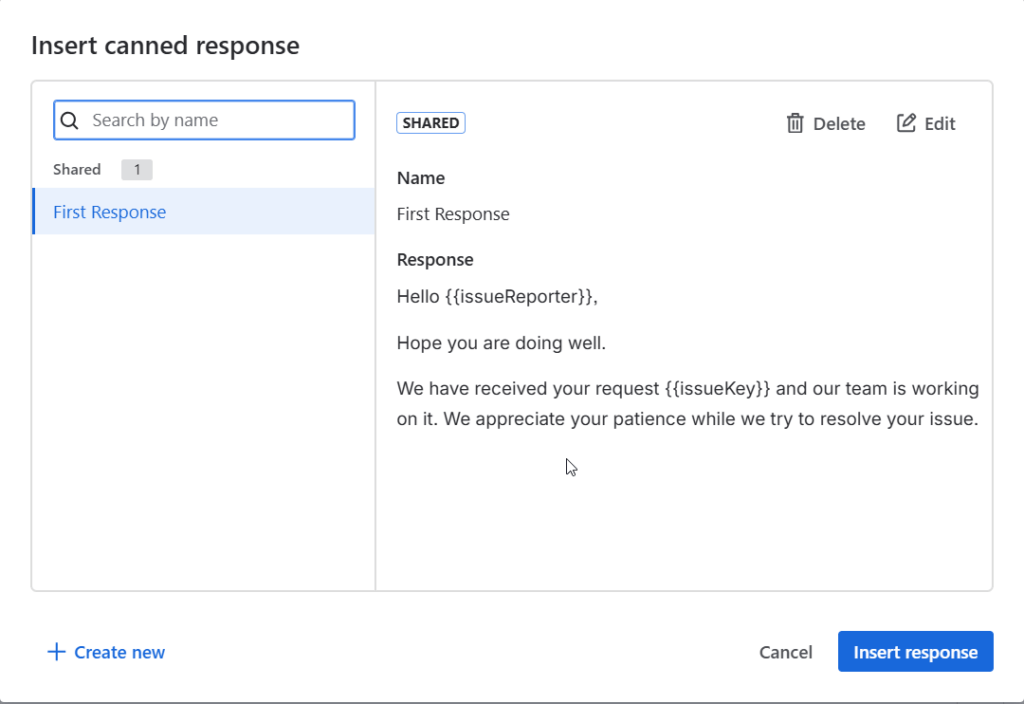Click the trash can Delete icon
Viewport: 1024px width, 704px height.
point(795,123)
